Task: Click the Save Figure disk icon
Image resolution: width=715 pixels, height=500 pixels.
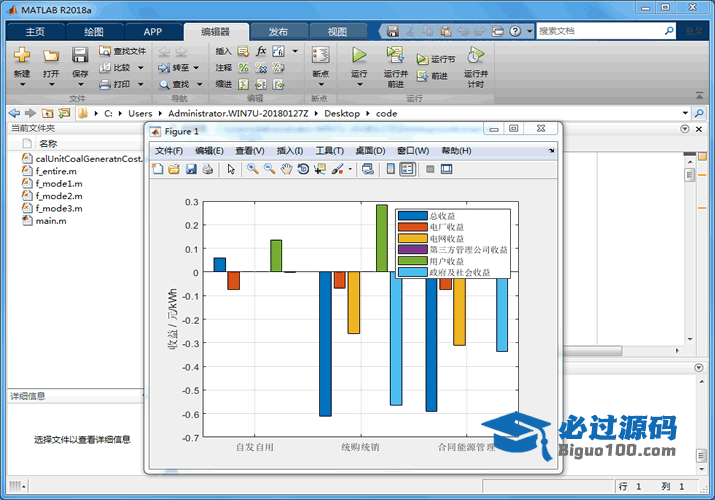Action: [x=191, y=170]
